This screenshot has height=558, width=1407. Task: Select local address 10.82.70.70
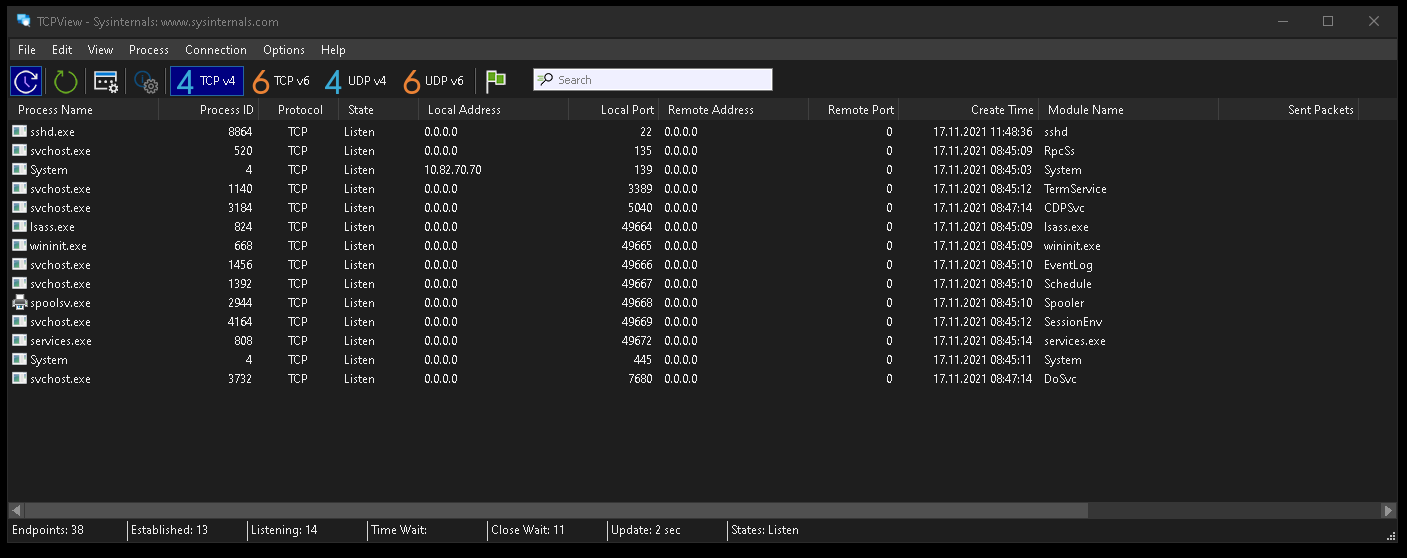click(452, 170)
